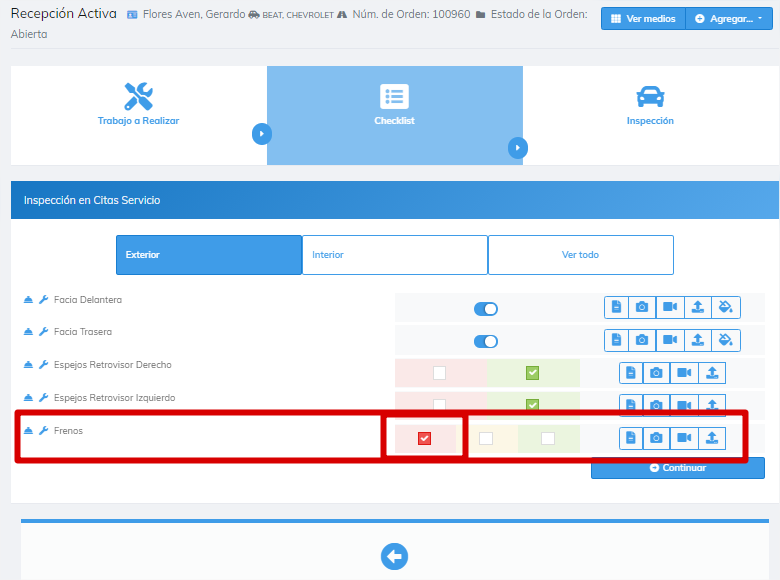Open camera for Frenos row
The height and width of the screenshot is (580, 780).
[656, 437]
